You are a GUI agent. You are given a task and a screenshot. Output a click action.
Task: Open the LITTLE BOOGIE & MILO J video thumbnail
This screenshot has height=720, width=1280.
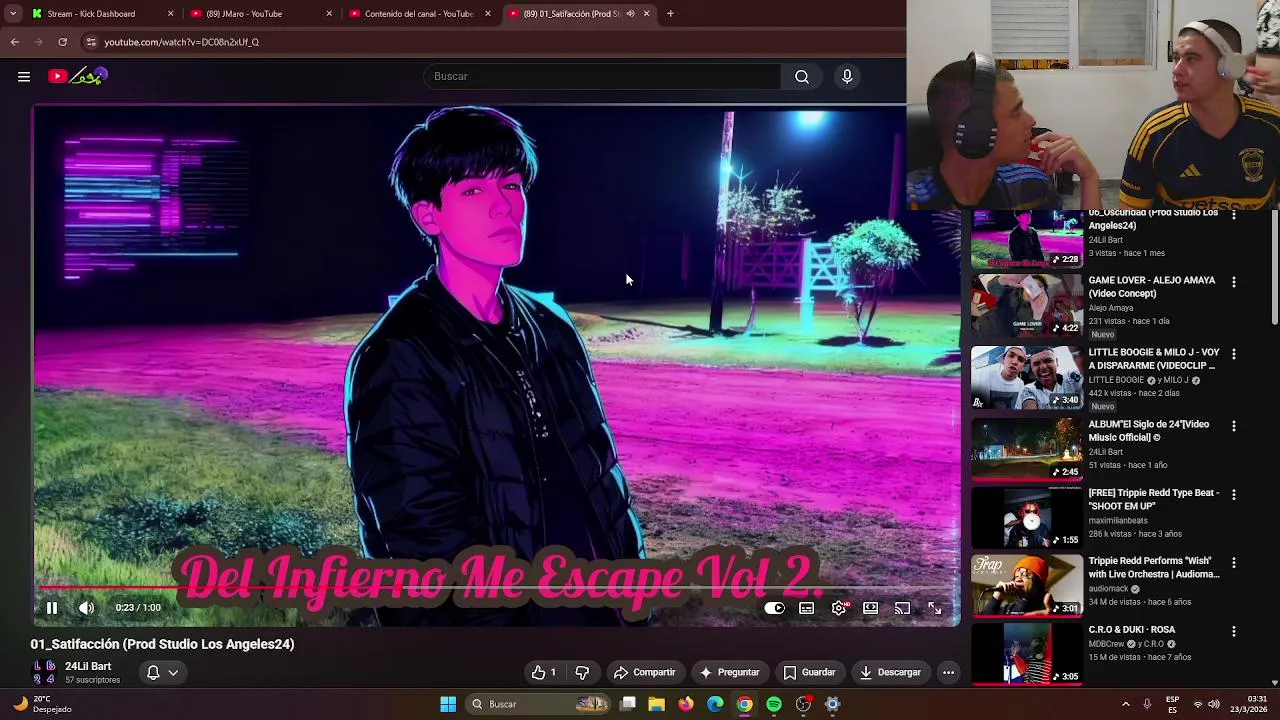tap(1027, 377)
